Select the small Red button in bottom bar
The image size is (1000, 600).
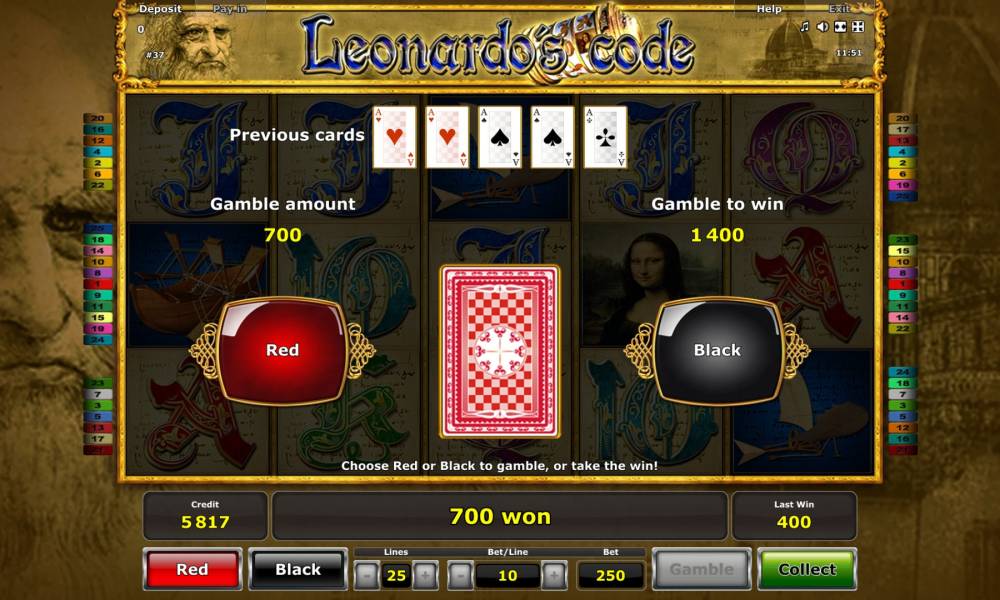192,569
